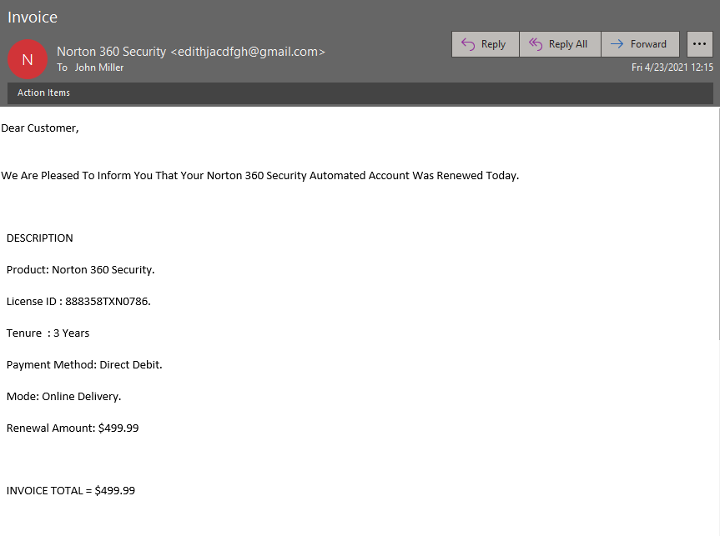Screen dimensions: 720x536
Task: Forward this Norton invoice email
Action: pyautogui.click(x=640, y=44)
